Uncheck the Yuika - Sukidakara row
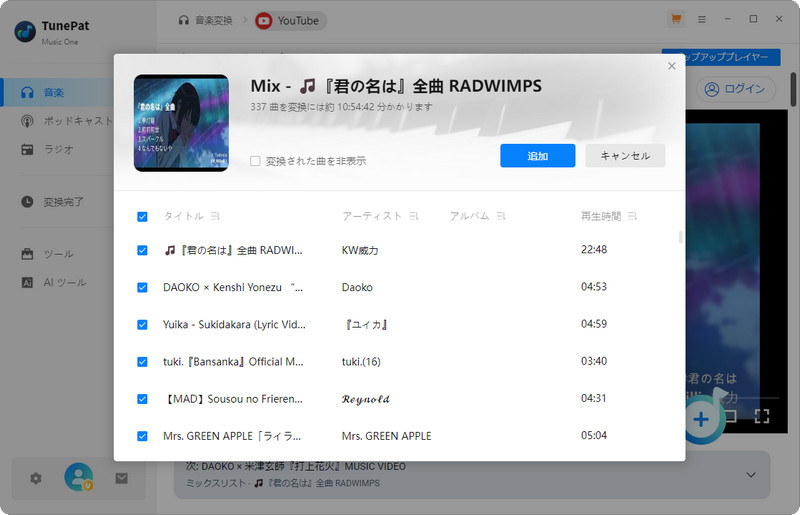The height and width of the screenshot is (515, 800). coord(142,325)
